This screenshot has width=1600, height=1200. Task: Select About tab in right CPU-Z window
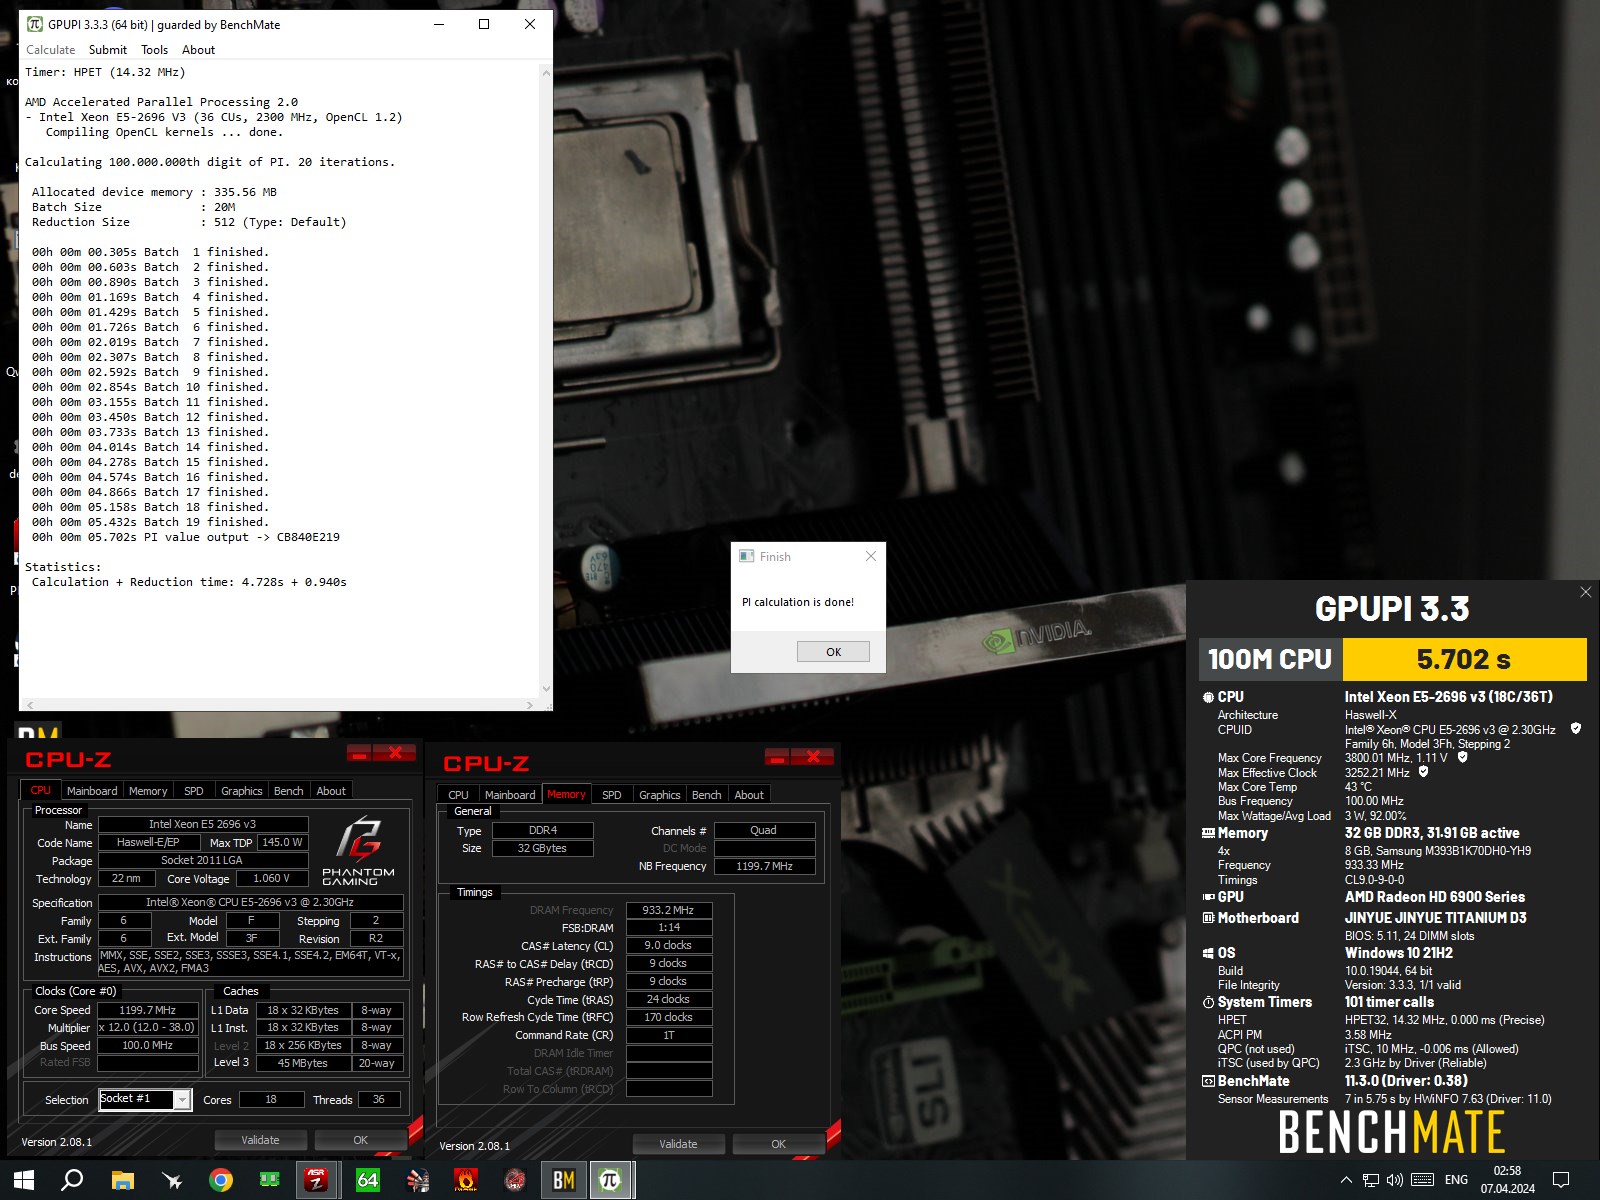[x=749, y=795]
